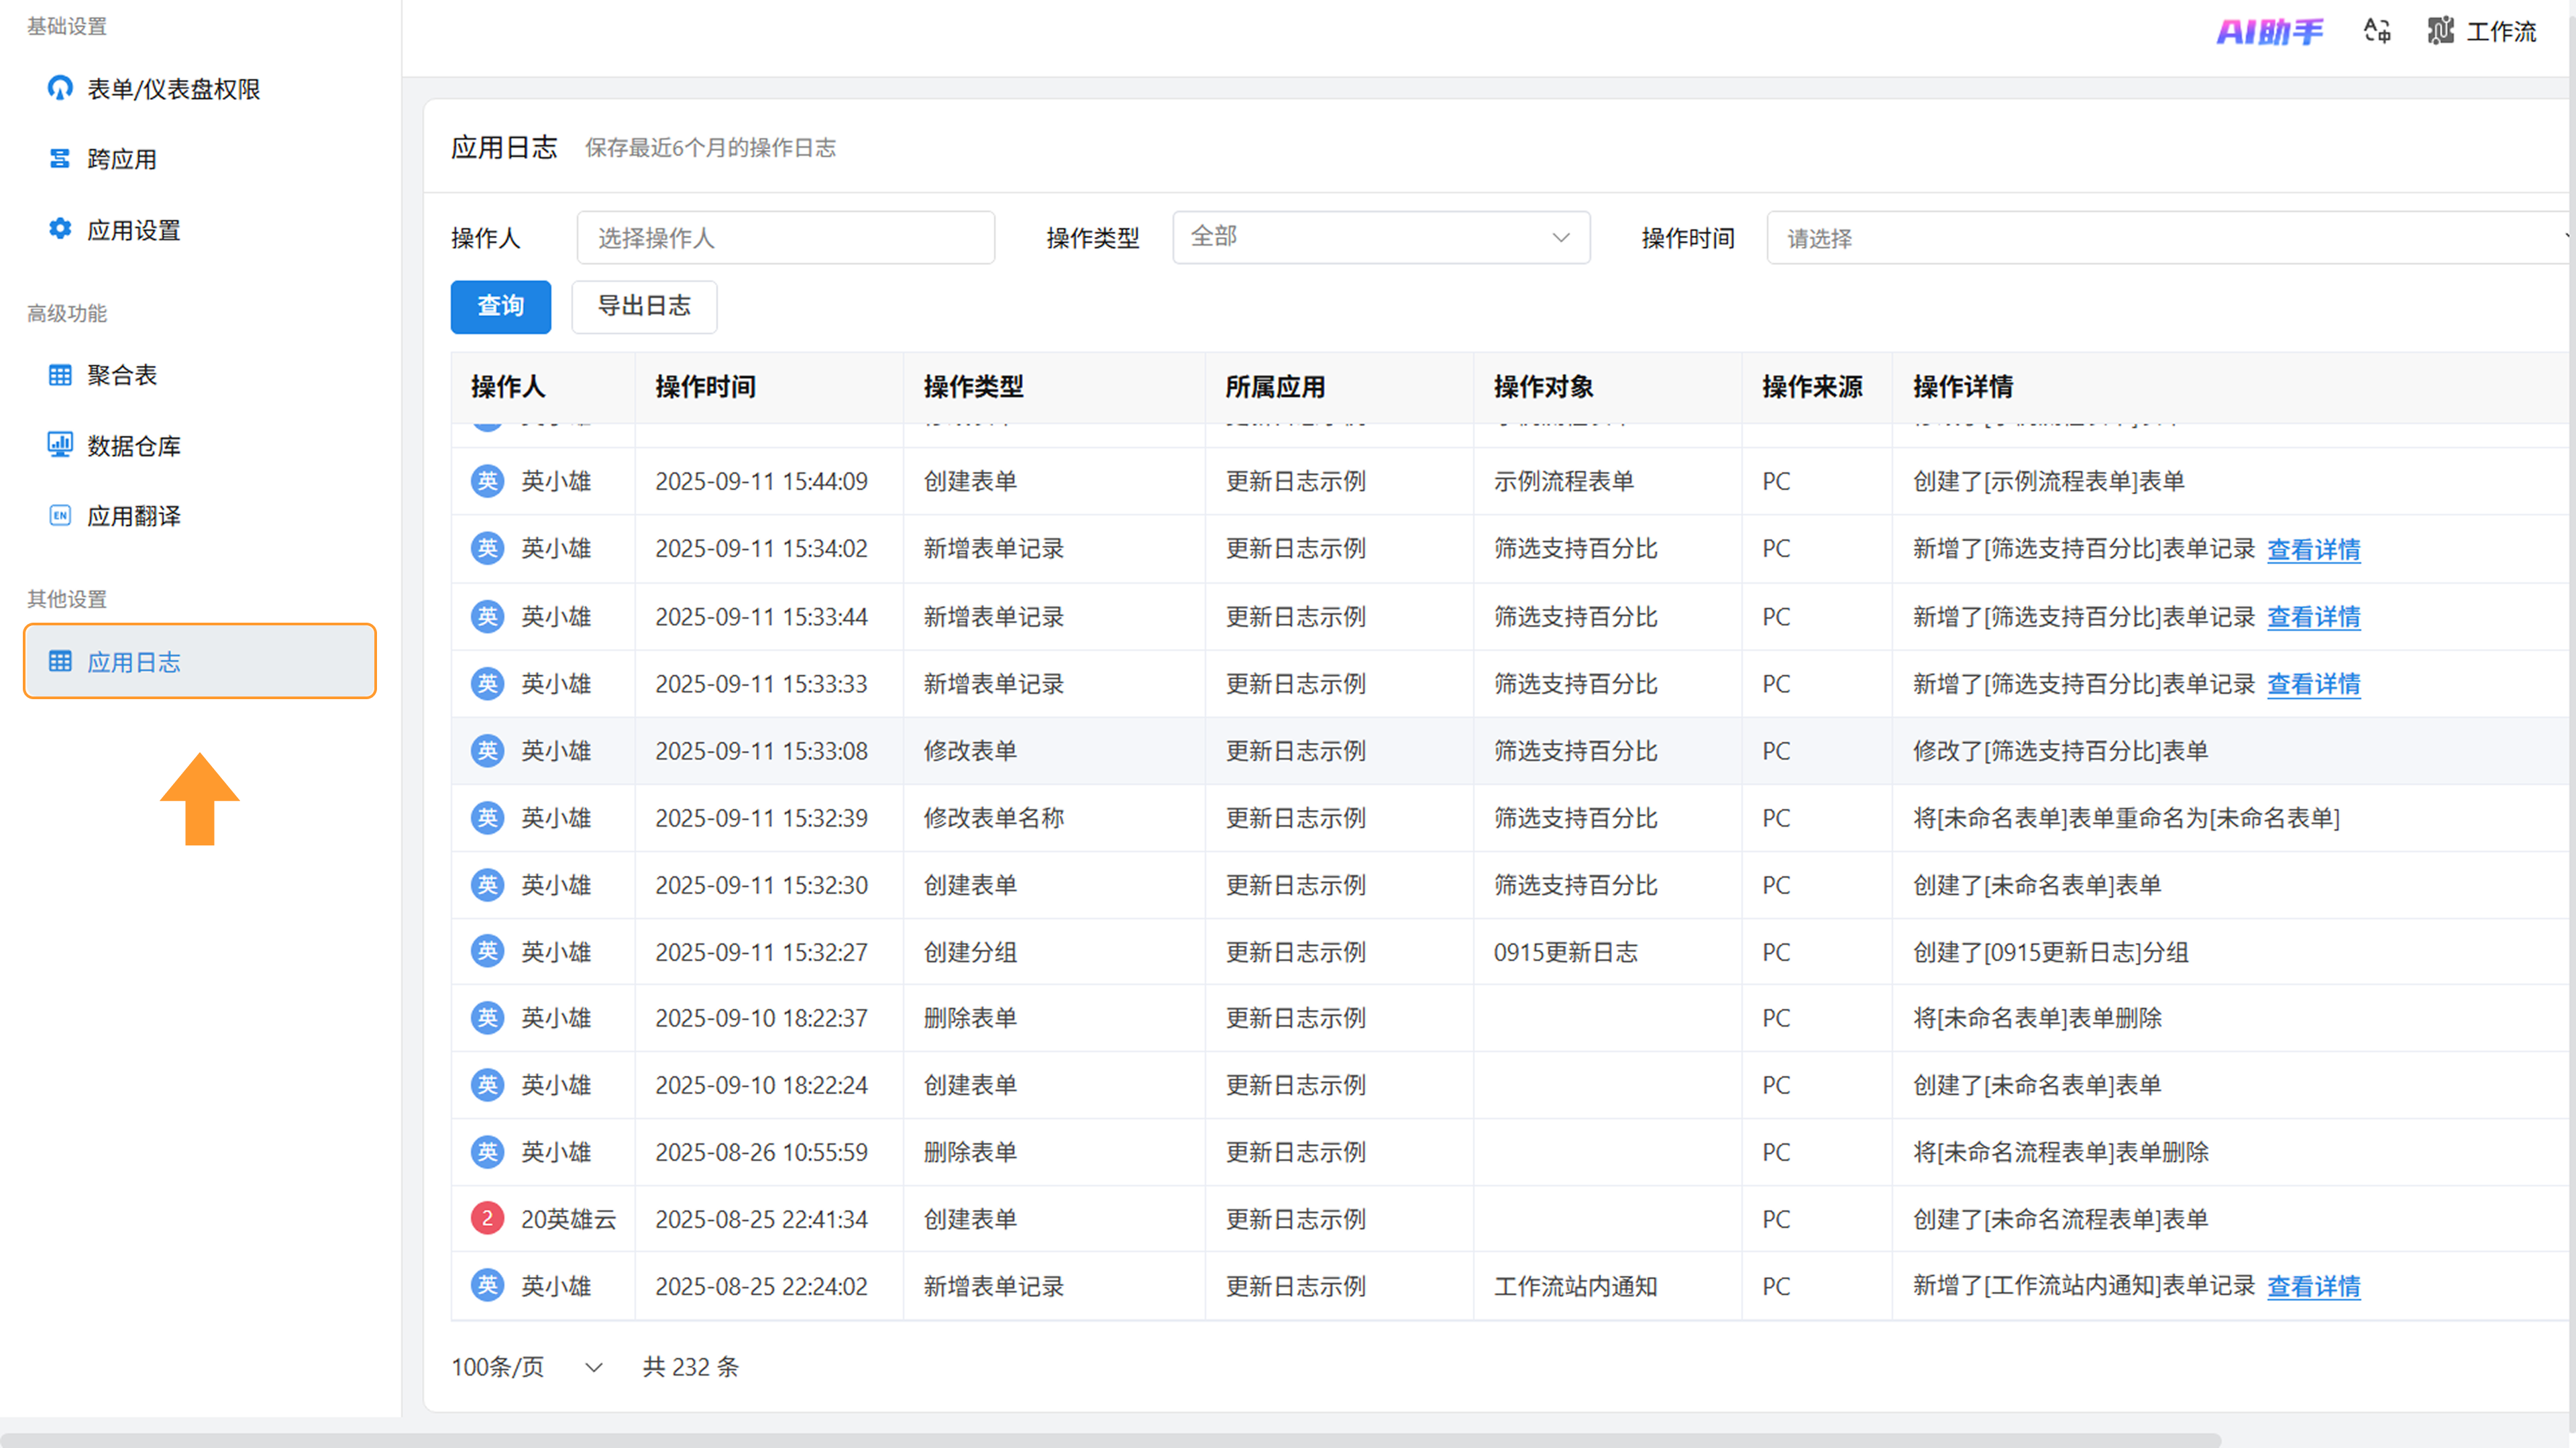The image size is (2576, 1448).
Task: Click the red avatar of 20英雄云
Action: [x=487, y=1218]
